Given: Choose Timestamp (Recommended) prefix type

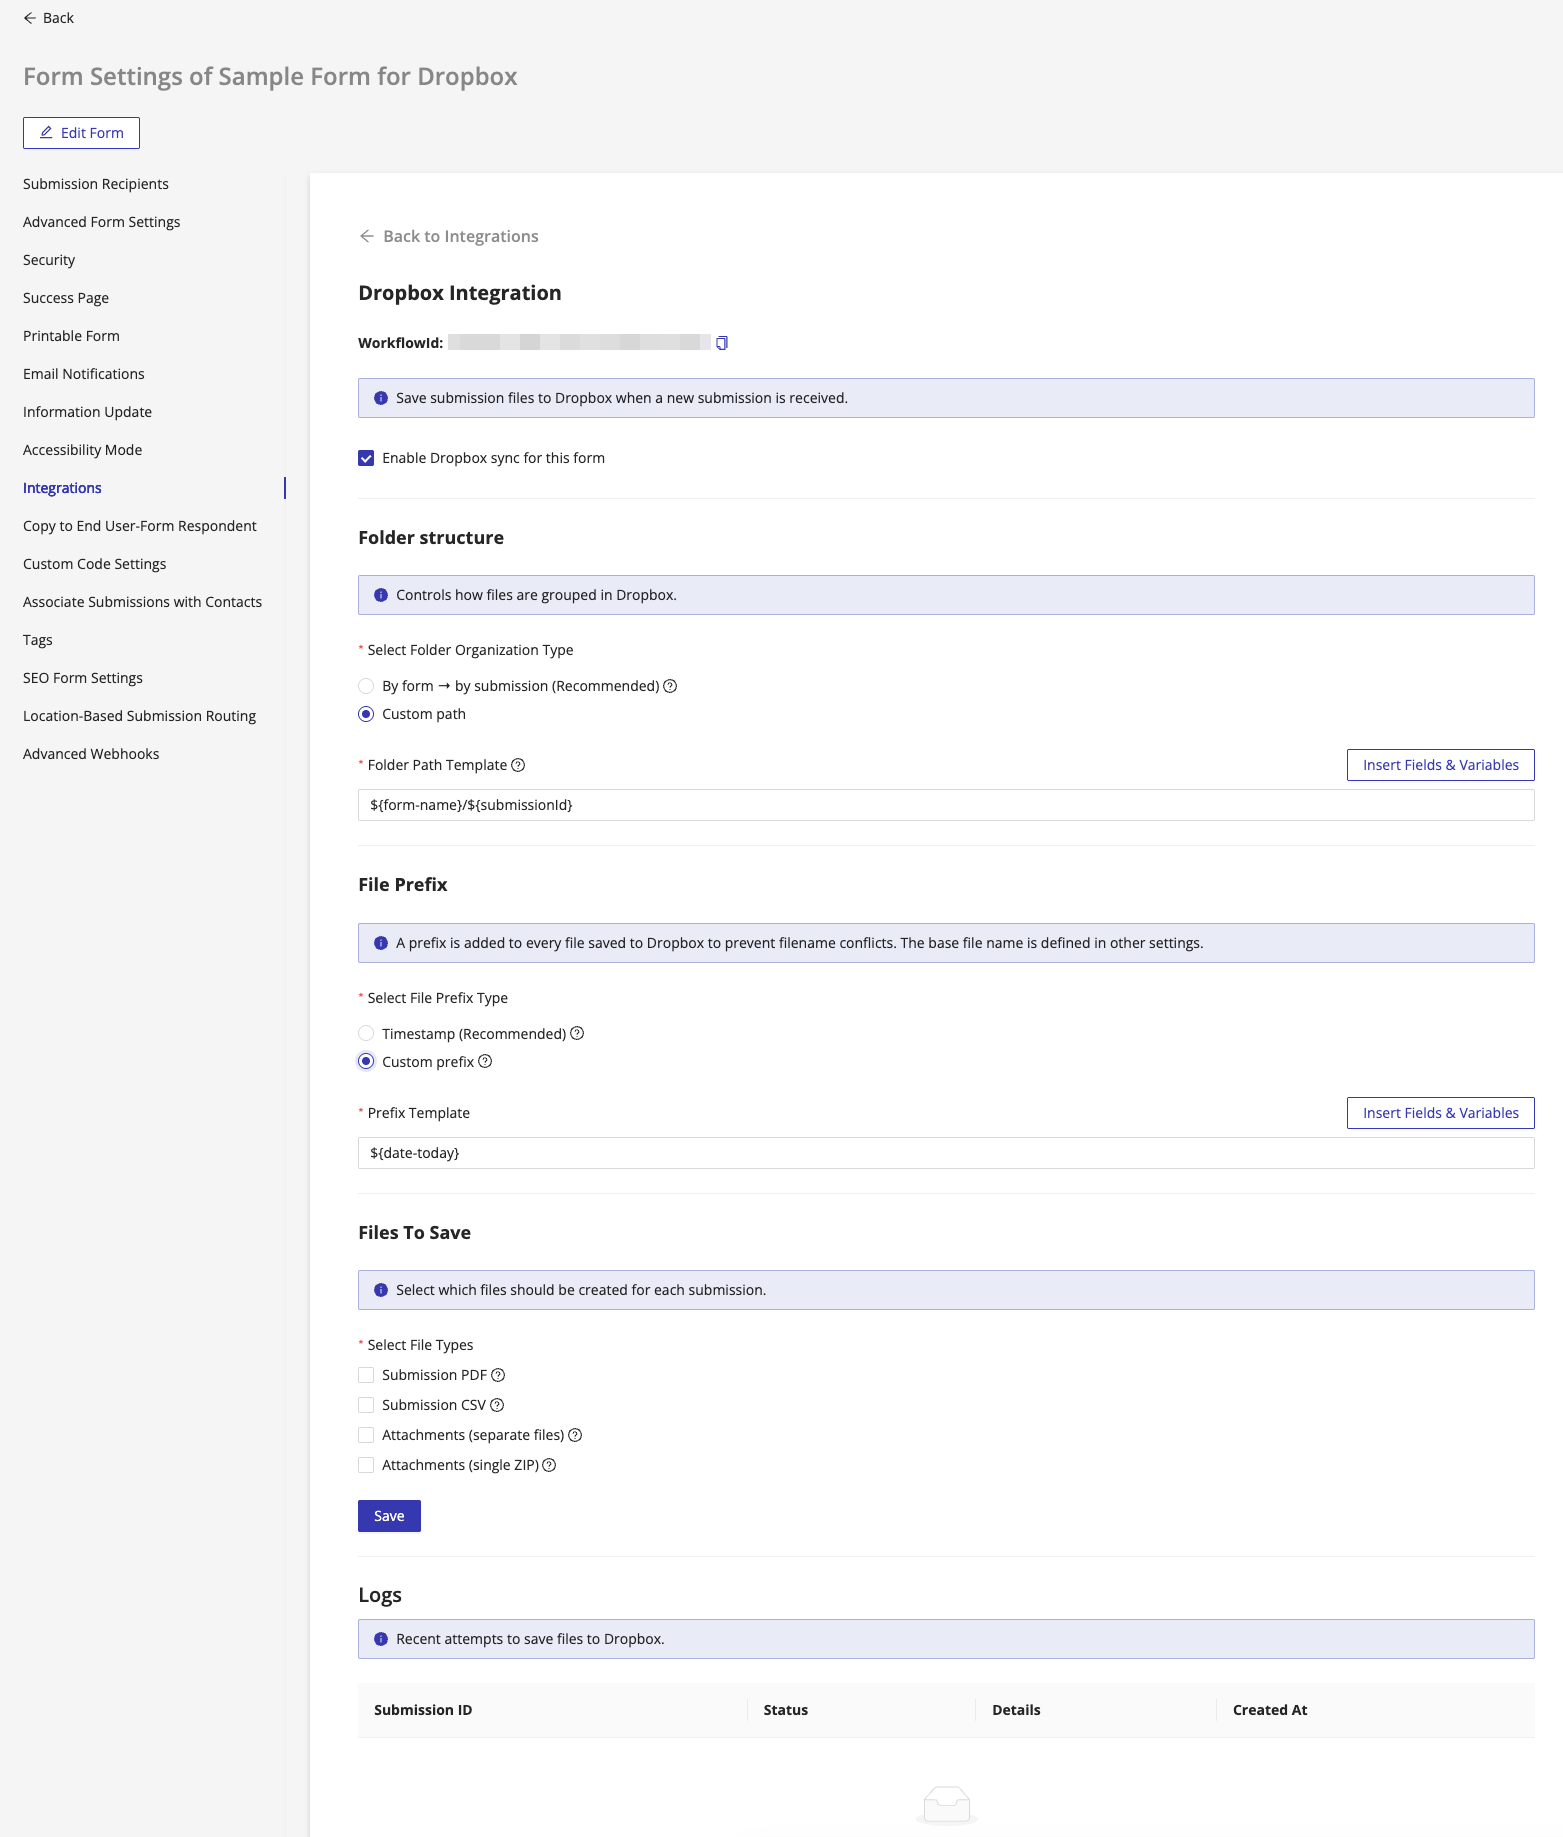Looking at the screenshot, I should [x=366, y=1034].
